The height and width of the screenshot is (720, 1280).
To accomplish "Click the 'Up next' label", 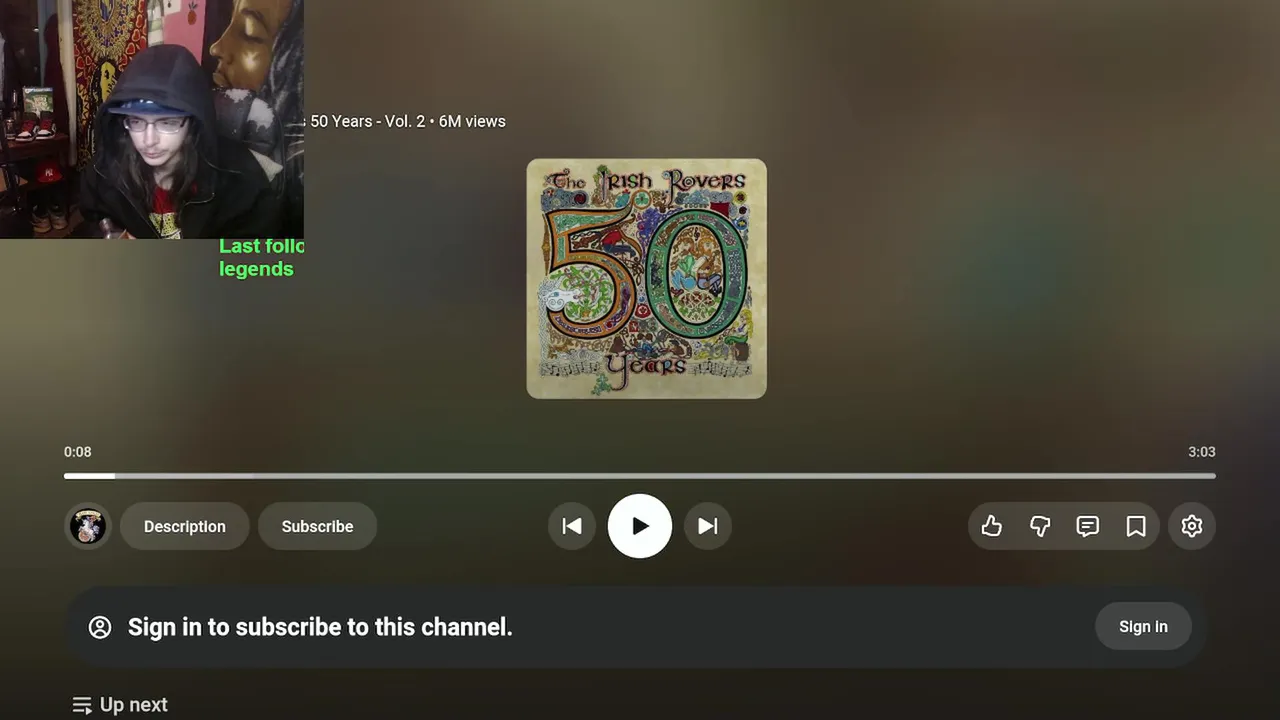I will [x=134, y=705].
